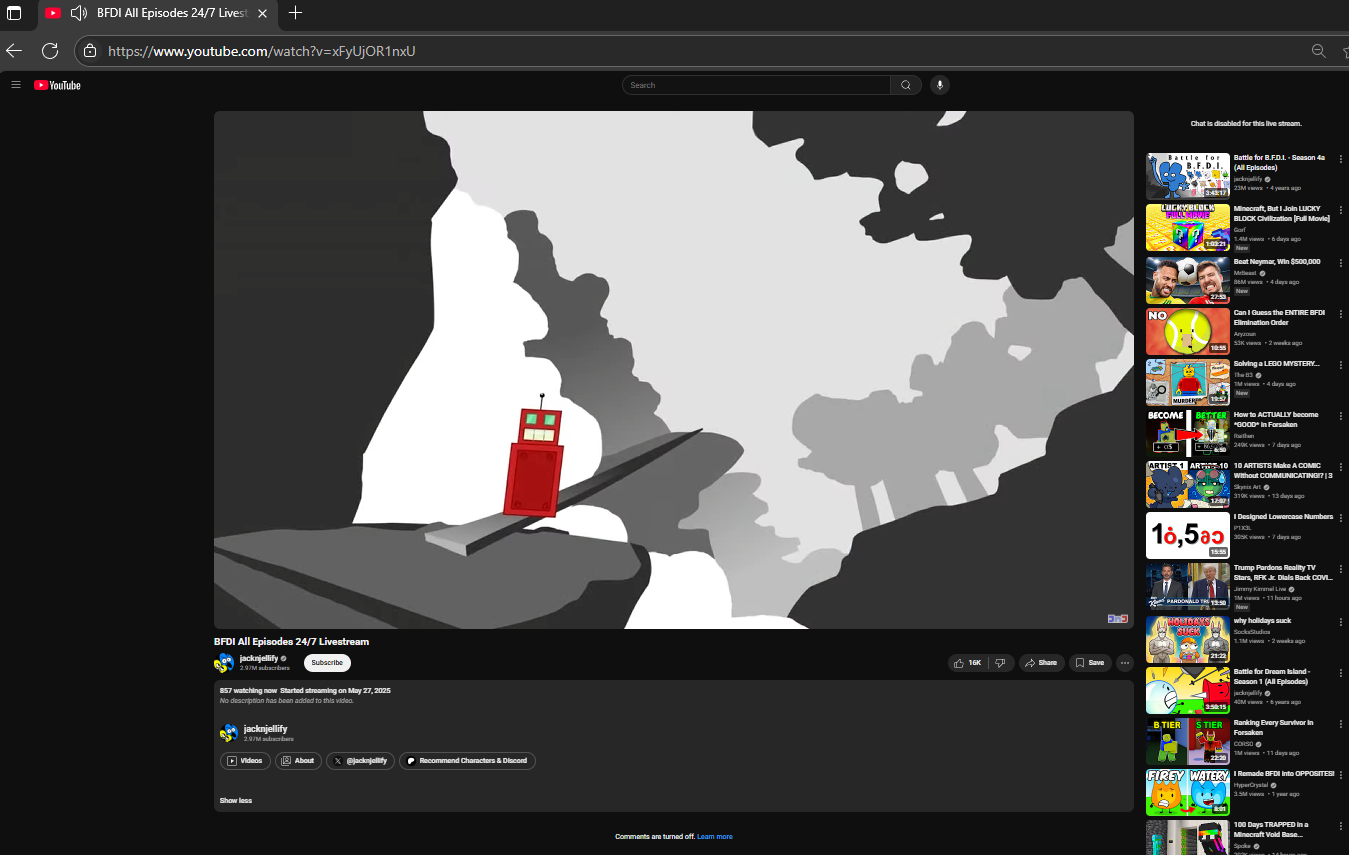Reload the page with the refresh icon
The width and height of the screenshot is (1349, 855).
tap(50, 51)
